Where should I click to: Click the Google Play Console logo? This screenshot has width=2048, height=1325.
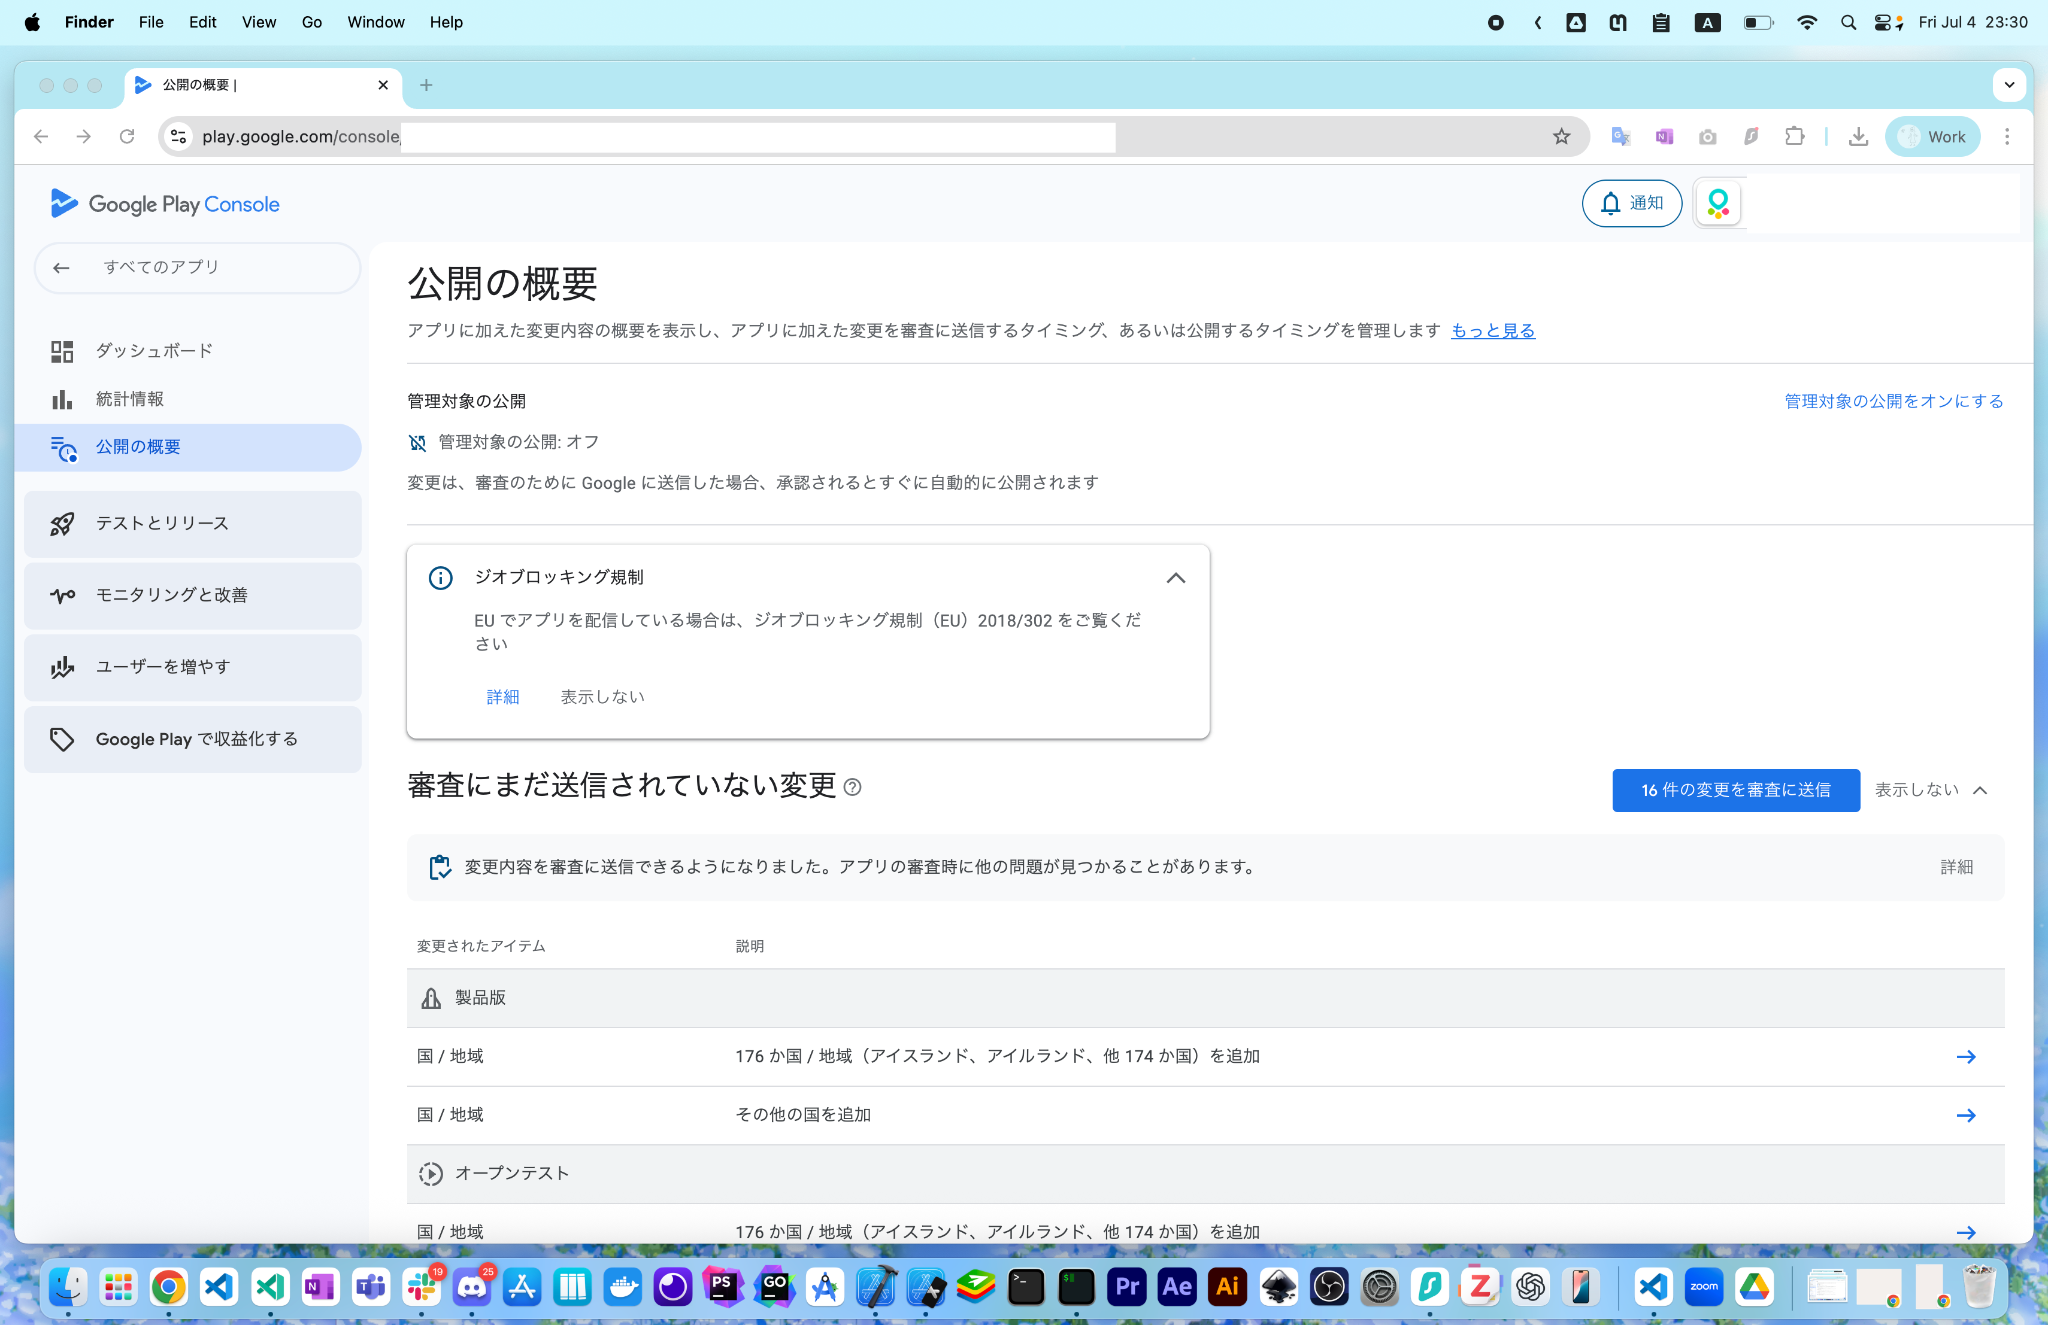click(x=165, y=204)
